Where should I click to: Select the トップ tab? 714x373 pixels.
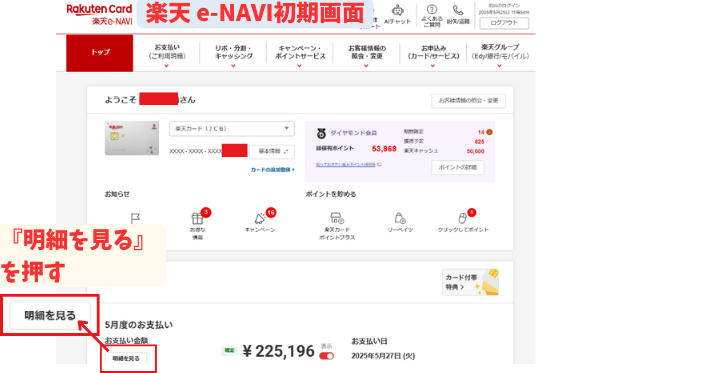point(100,53)
